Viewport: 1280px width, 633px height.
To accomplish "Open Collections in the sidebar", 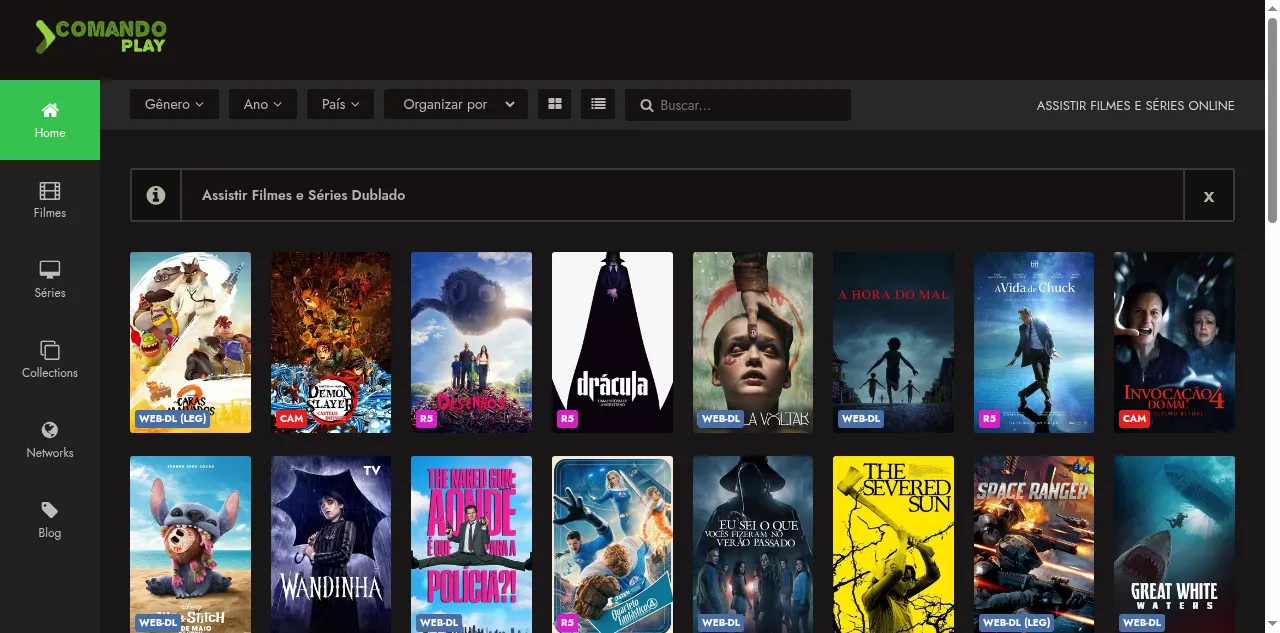I will tap(50, 360).
